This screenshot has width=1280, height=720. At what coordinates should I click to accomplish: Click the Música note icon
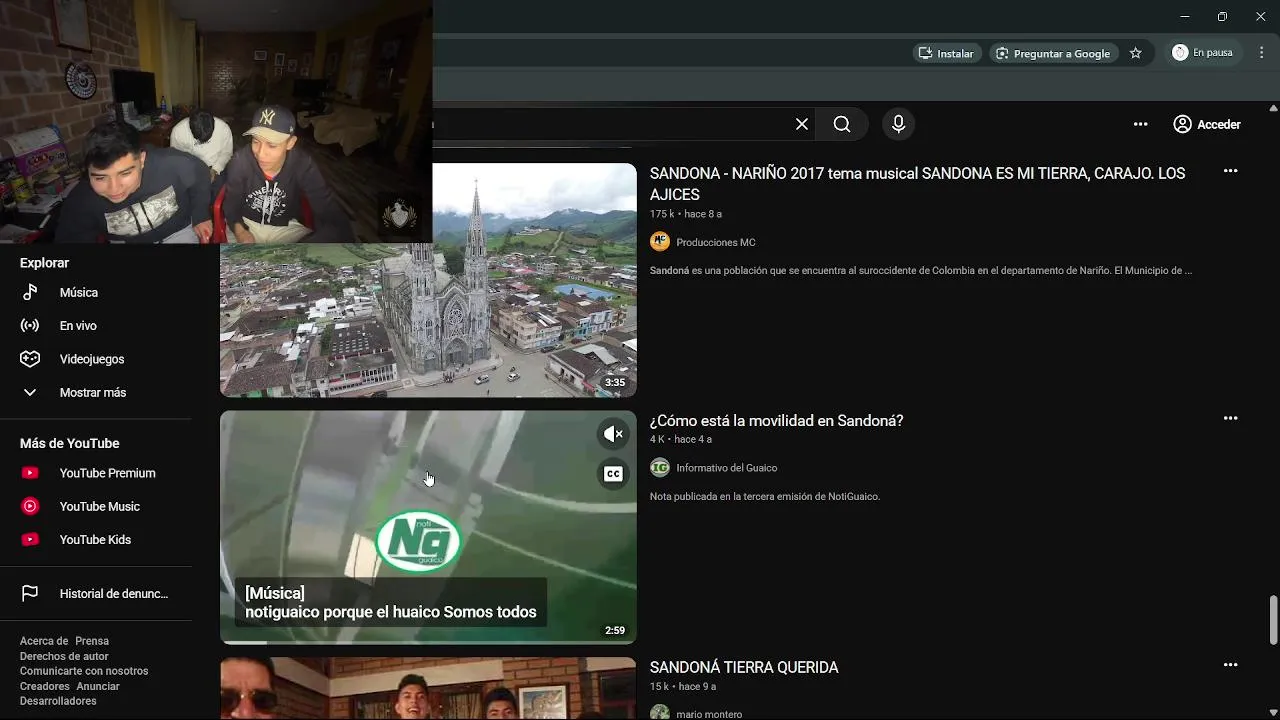pos(30,292)
